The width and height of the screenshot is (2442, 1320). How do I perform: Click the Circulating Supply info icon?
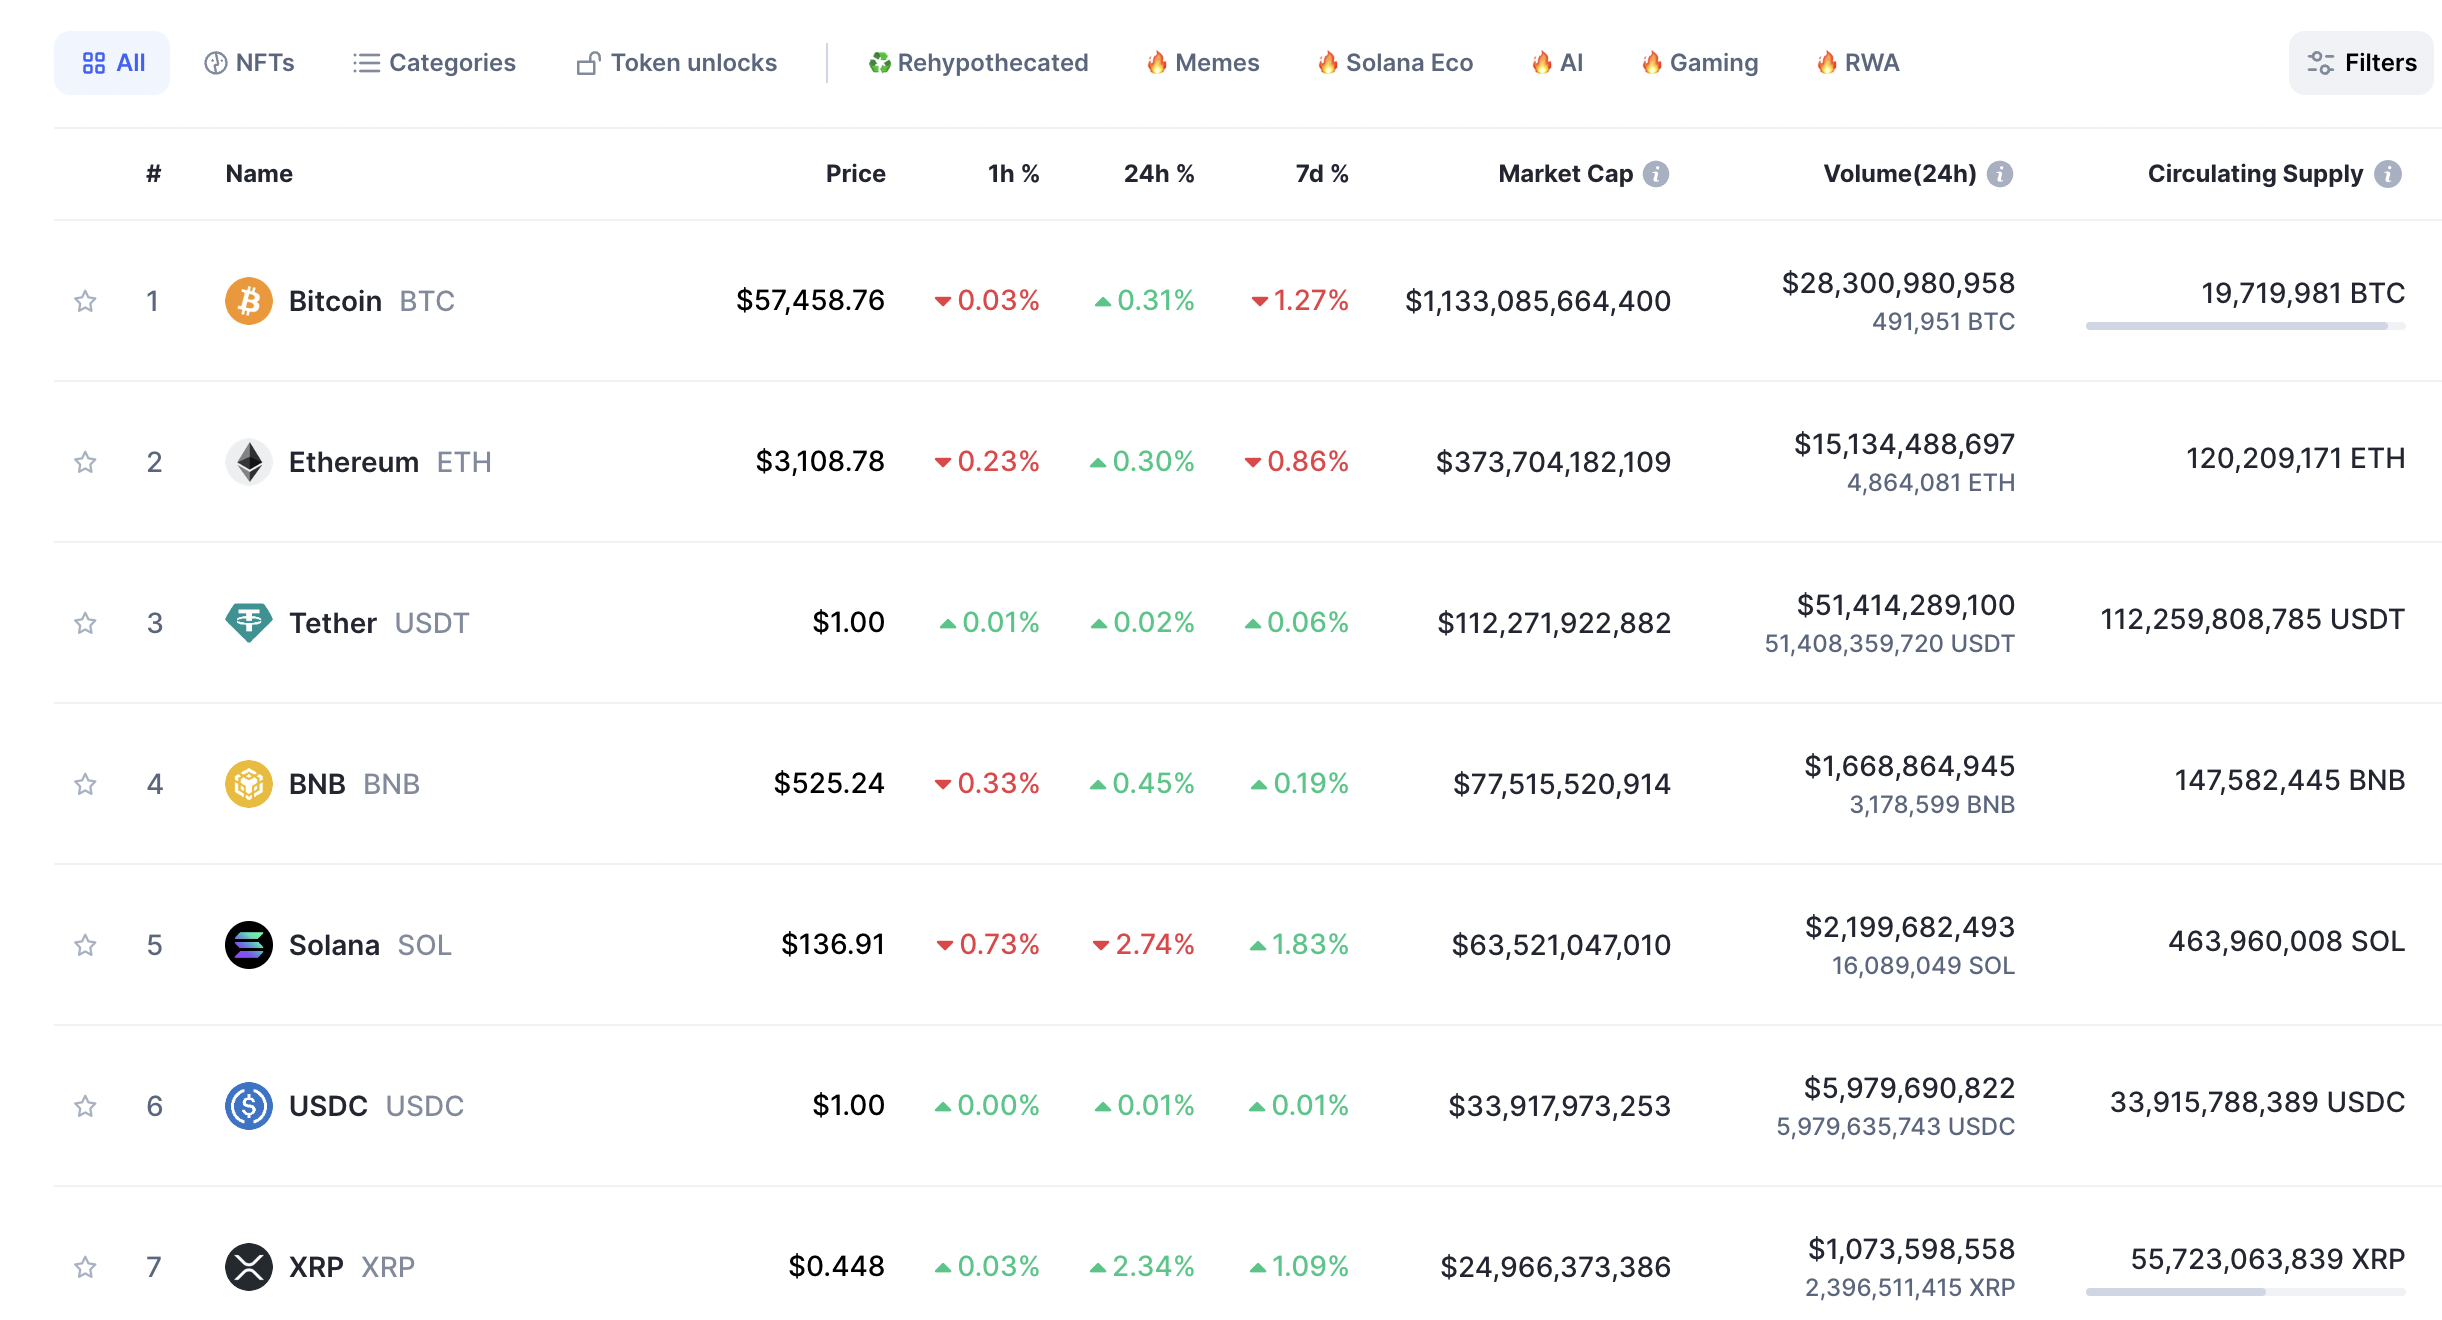tap(2388, 174)
